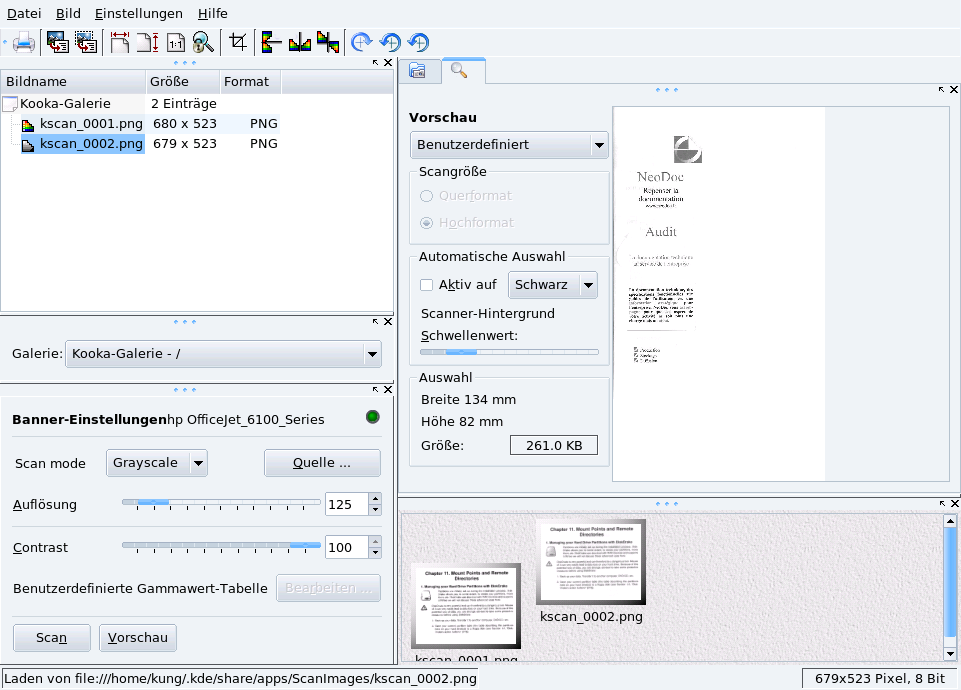Click the print image icon in toolbar
This screenshot has height=690, width=961.
[x=24, y=42]
